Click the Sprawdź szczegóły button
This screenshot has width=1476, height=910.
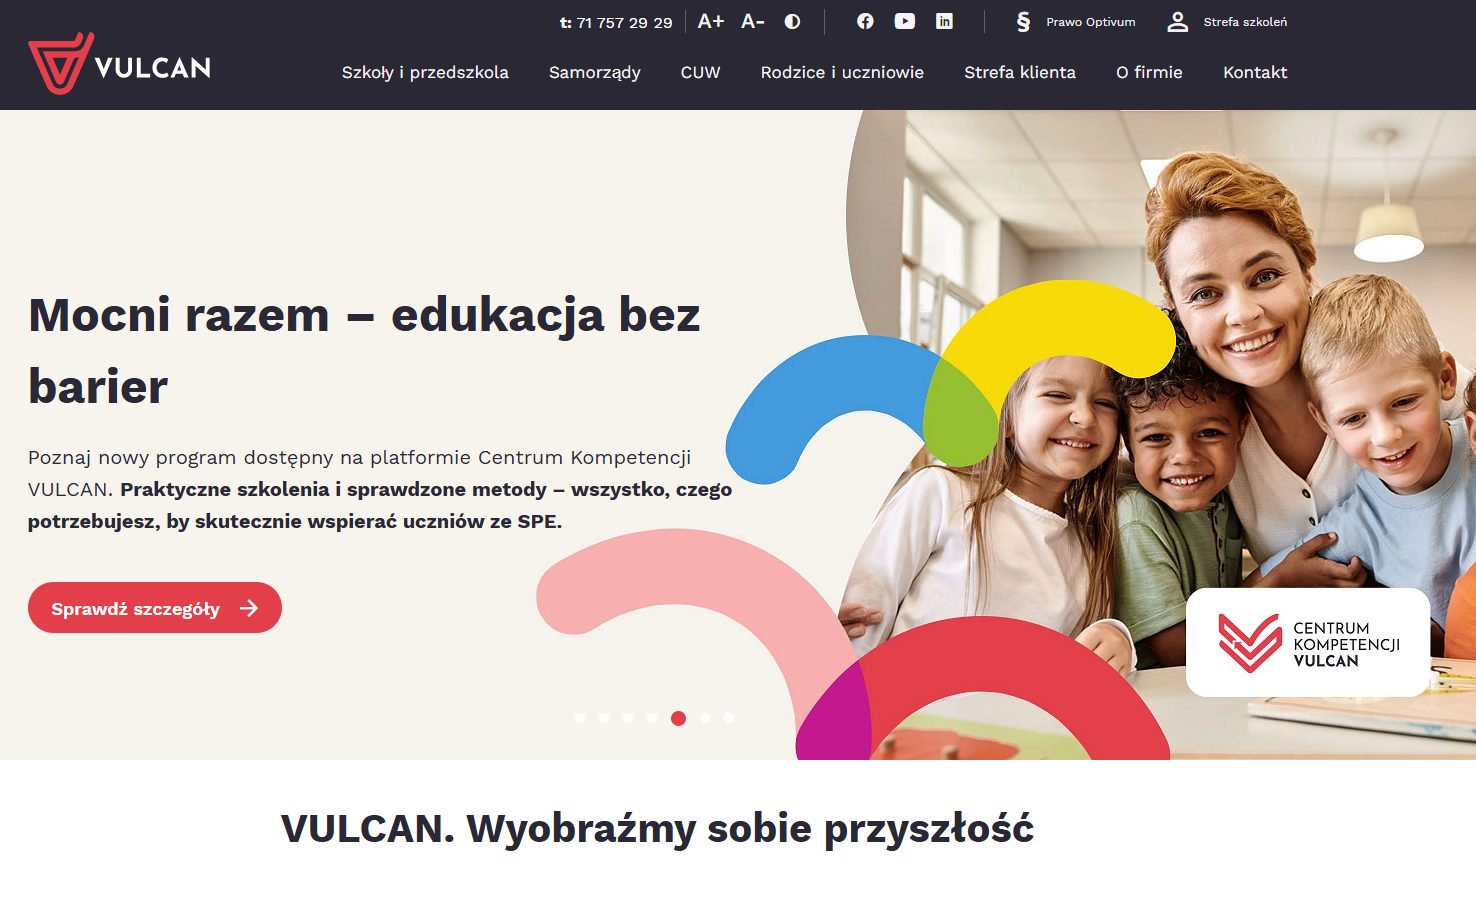pos(154,607)
